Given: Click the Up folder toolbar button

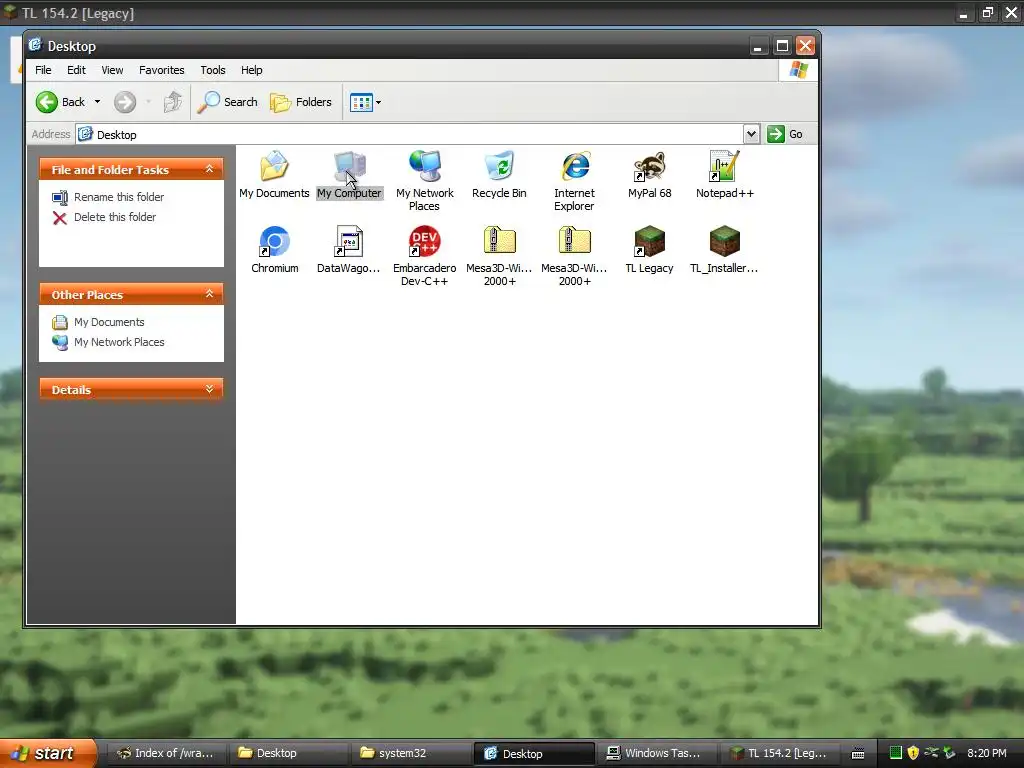Looking at the screenshot, I should (172, 102).
